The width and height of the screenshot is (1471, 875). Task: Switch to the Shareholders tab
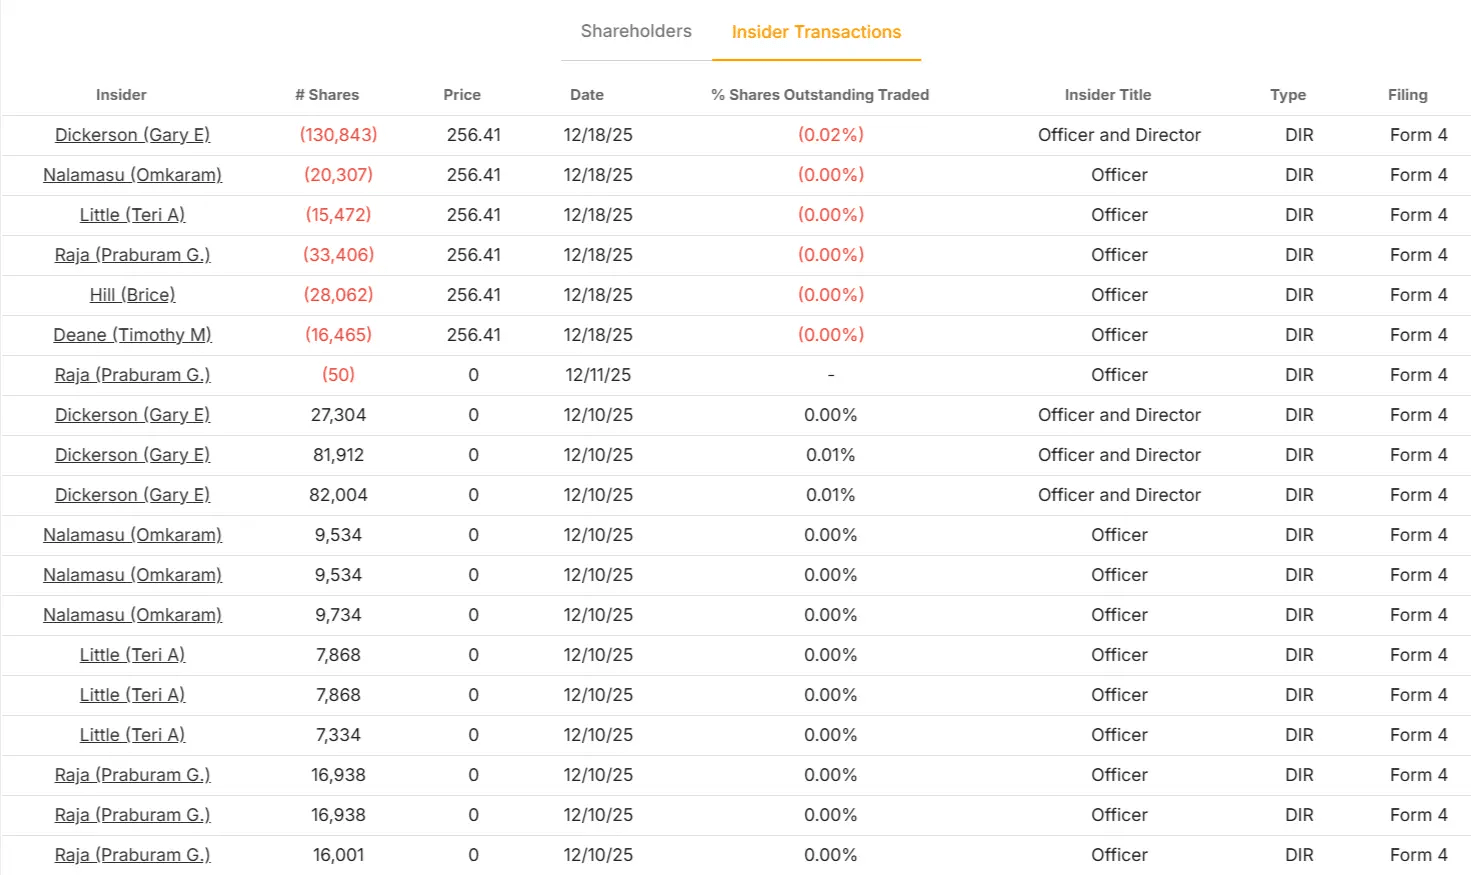(x=636, y=31)
